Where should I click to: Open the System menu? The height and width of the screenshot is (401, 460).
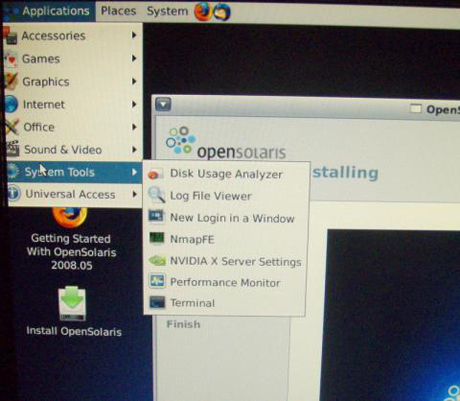pyautogui.click(x=167, y=11)
